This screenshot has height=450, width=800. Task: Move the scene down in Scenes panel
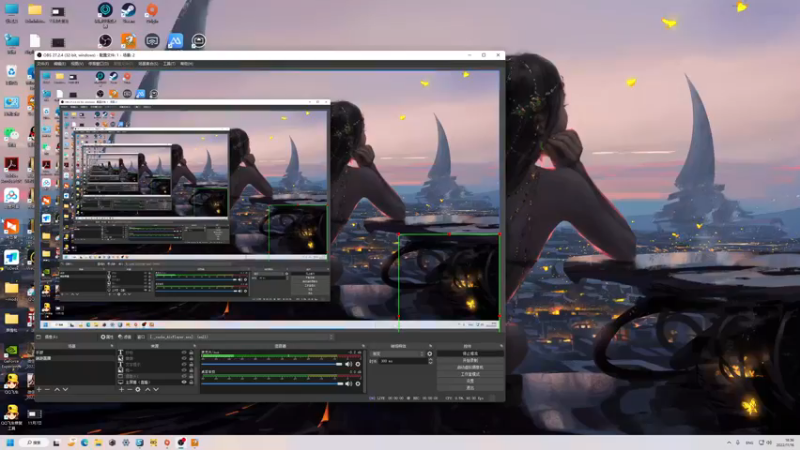[65, 389]
